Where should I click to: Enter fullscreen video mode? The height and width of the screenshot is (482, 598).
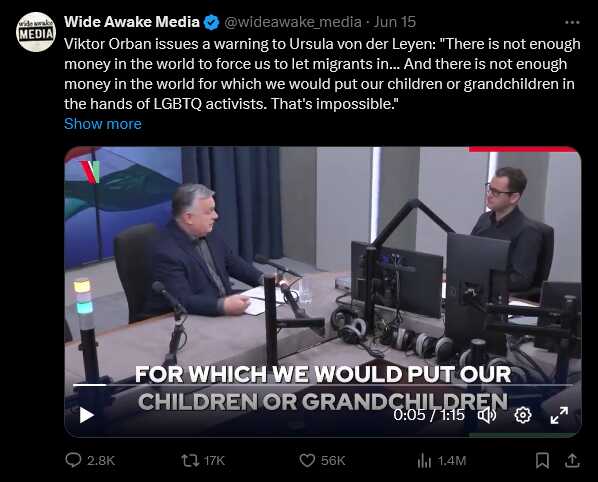coord(559,415)
